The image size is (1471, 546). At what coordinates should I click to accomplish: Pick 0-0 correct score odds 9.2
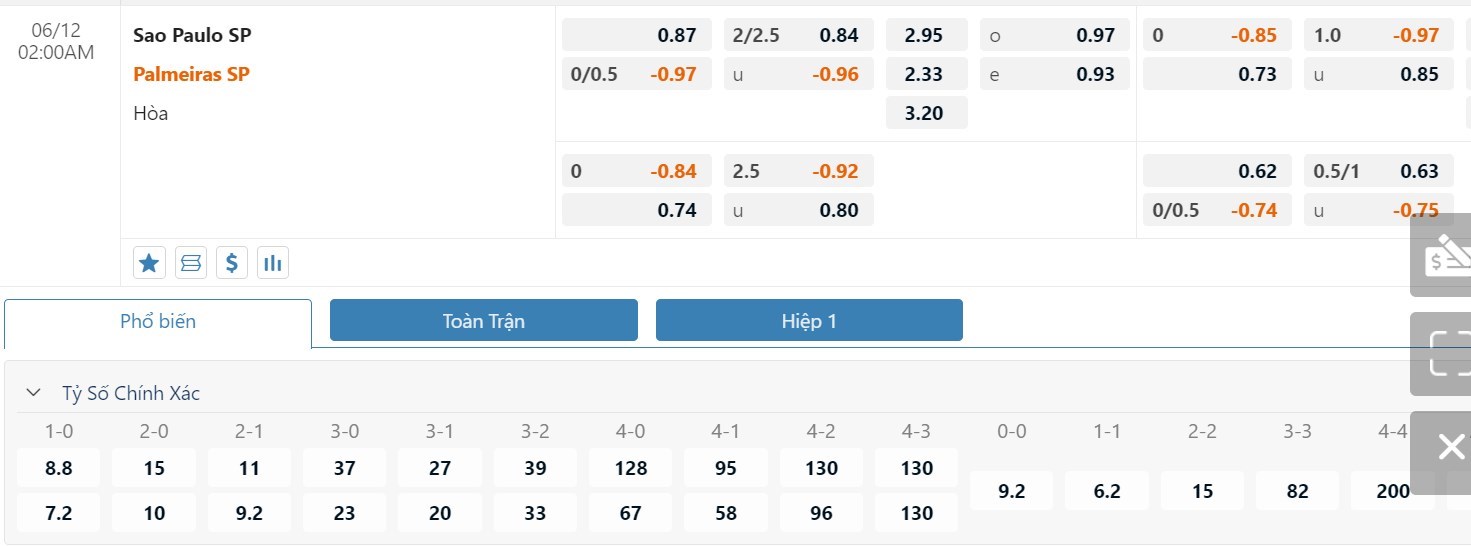(1012, 491)
